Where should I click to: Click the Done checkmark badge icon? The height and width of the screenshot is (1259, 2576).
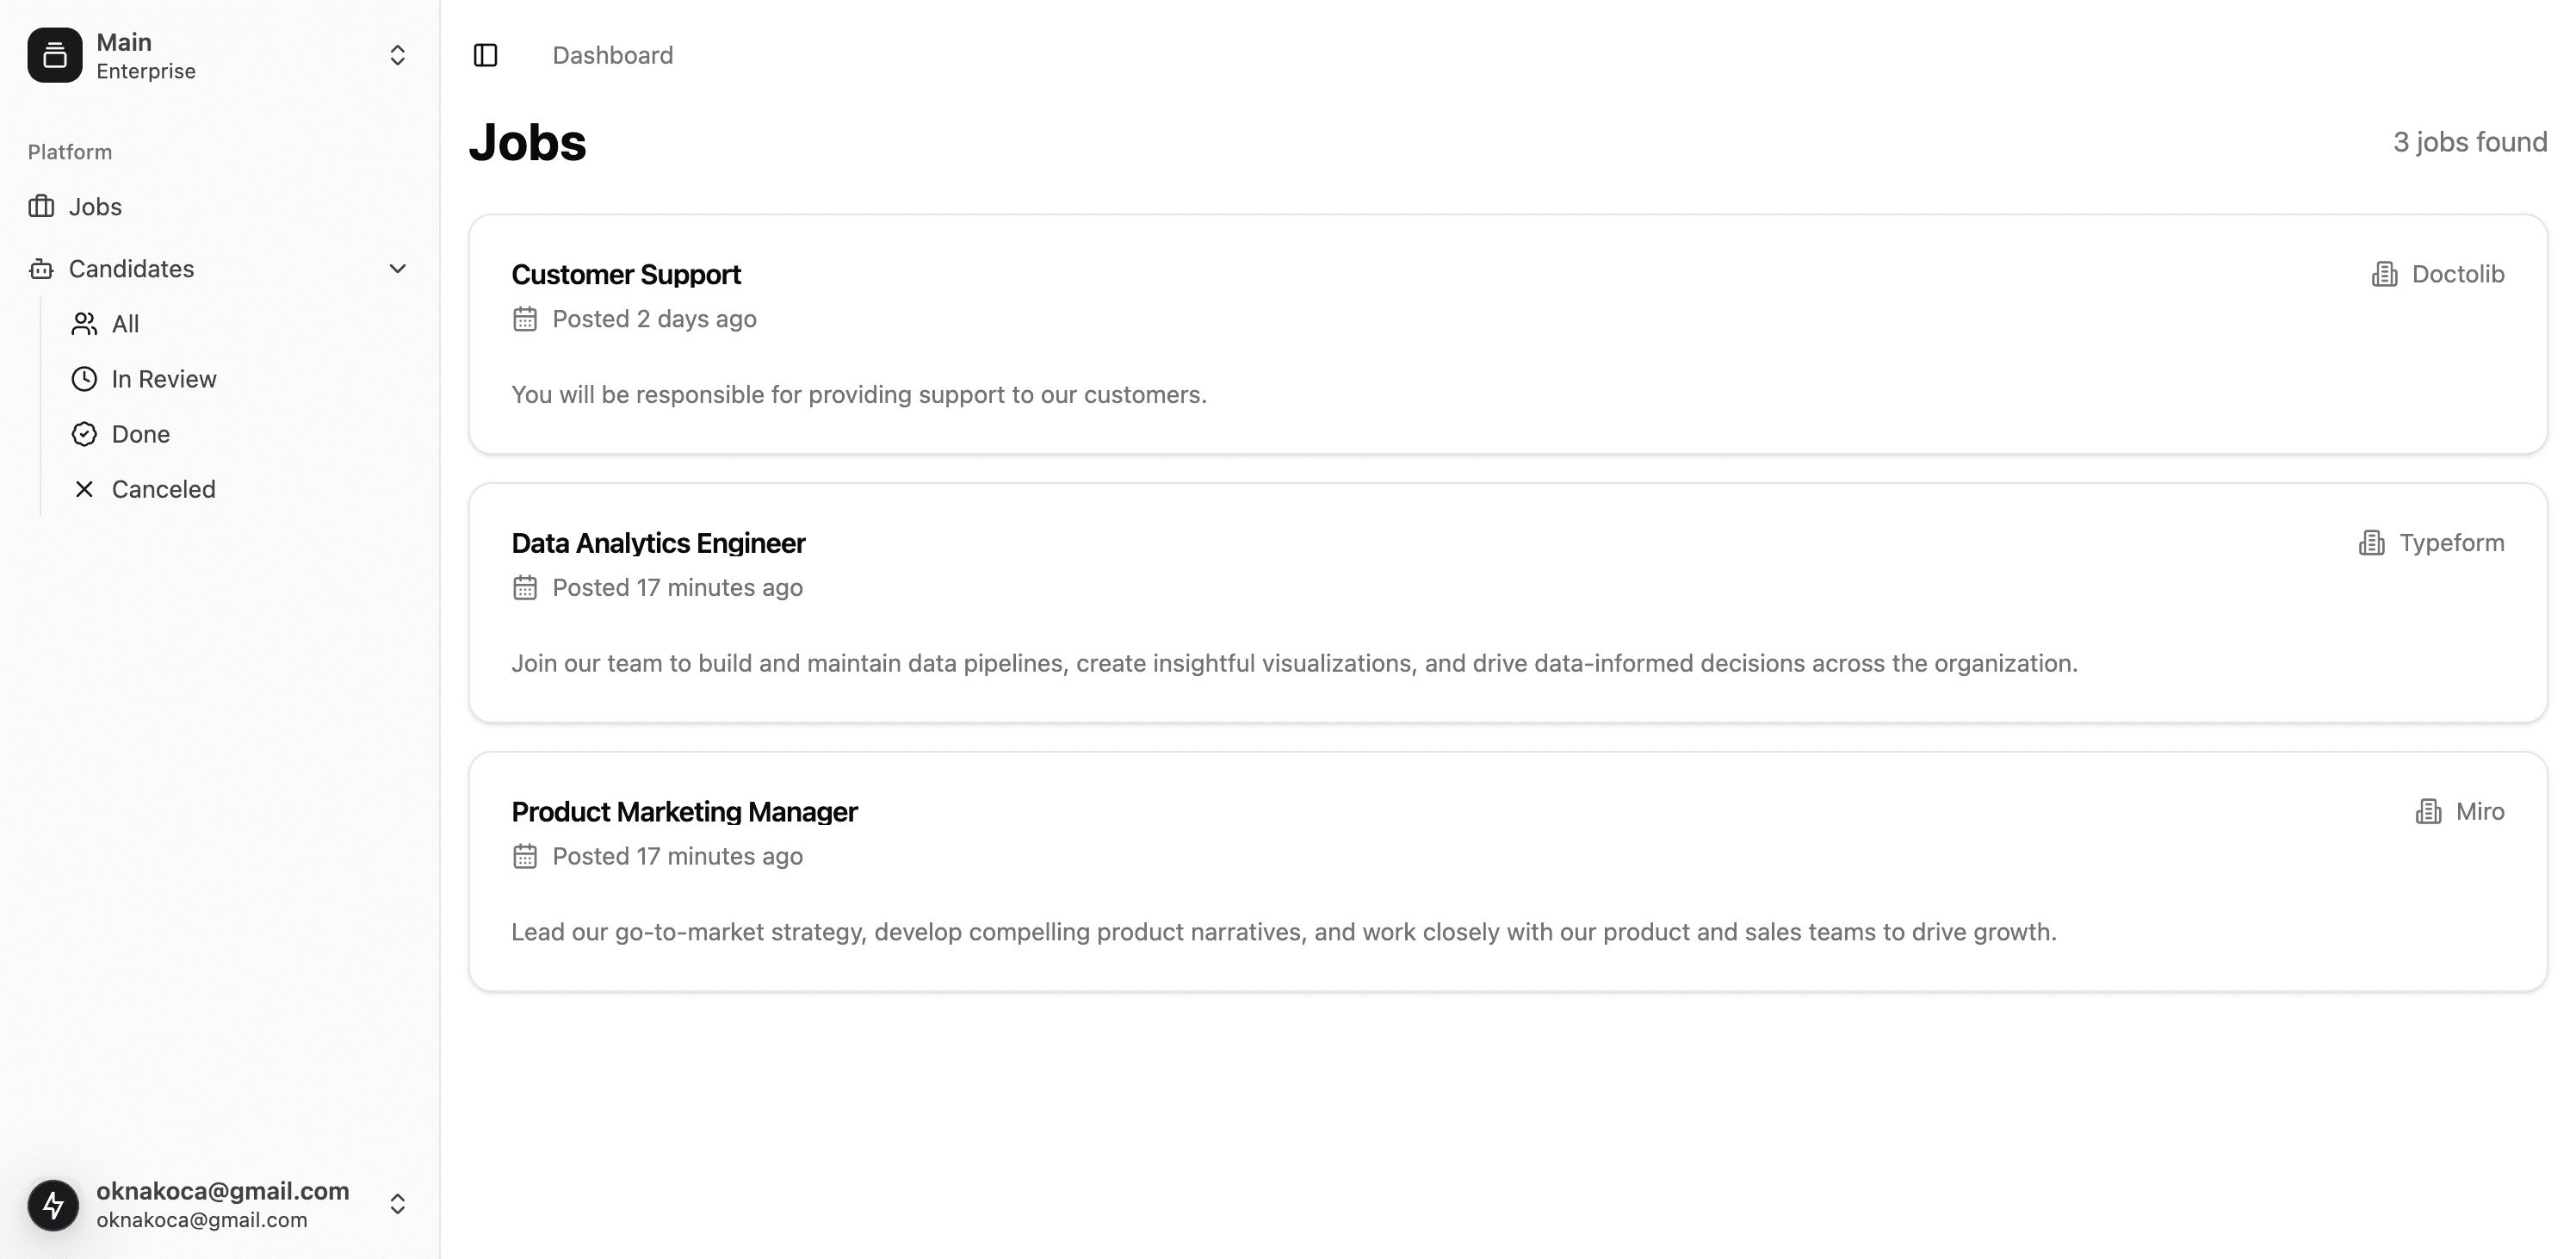[85, 434]
